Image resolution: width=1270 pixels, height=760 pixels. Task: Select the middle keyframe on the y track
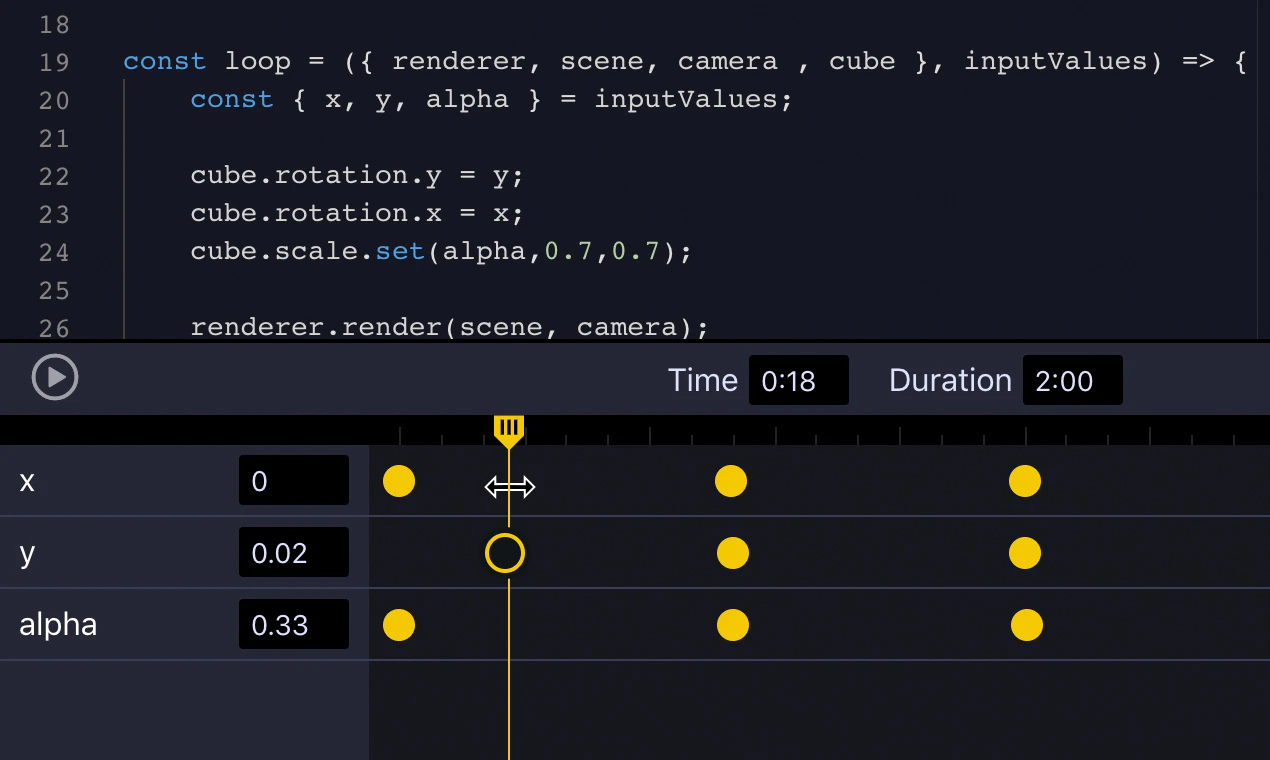tap(733, 553)
